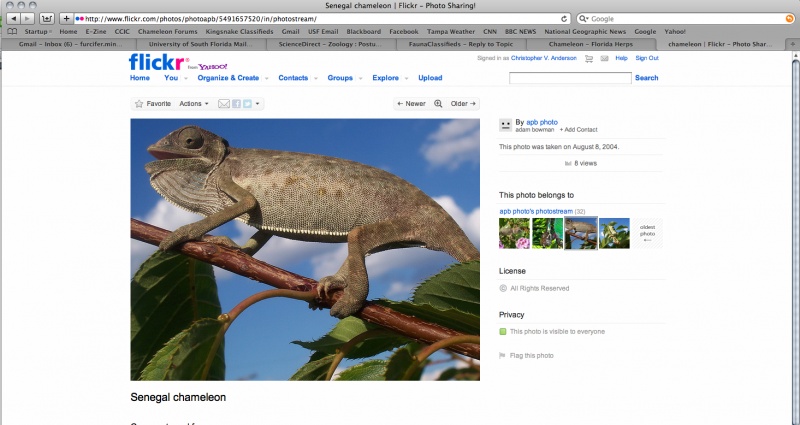The image size is (800, 425).
Task: Click inside Flickr search input field
Action: tap(570, 78)
